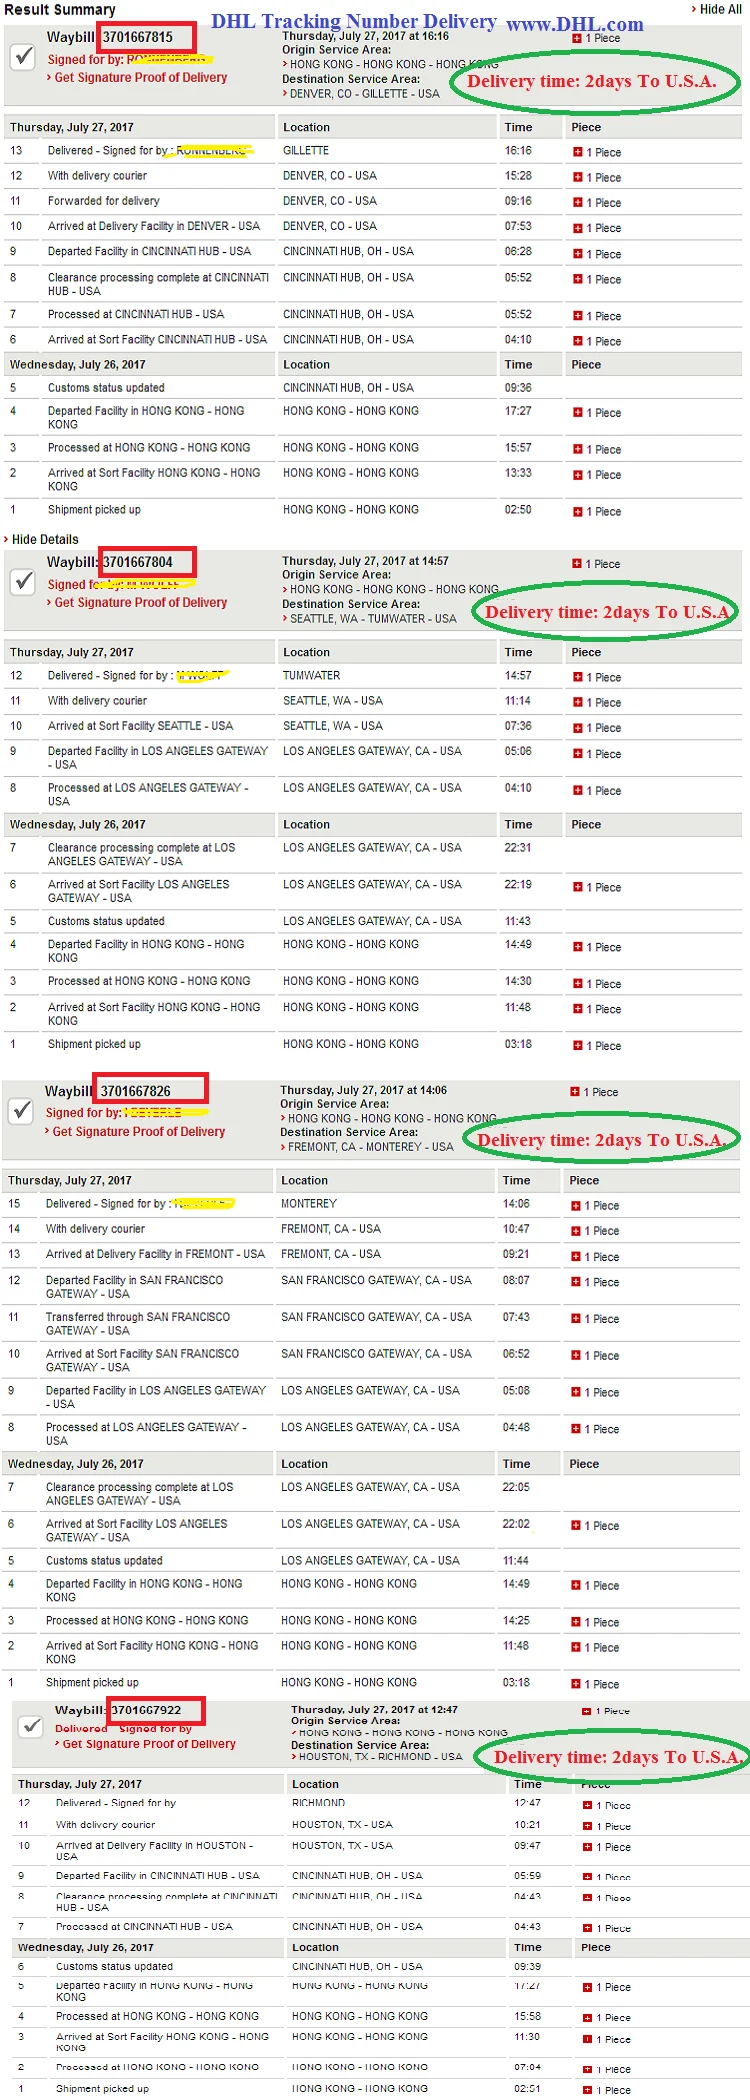This screenshot has height=2100, width=750.
Task: Click the Hide All link
Action: (720, 9)
